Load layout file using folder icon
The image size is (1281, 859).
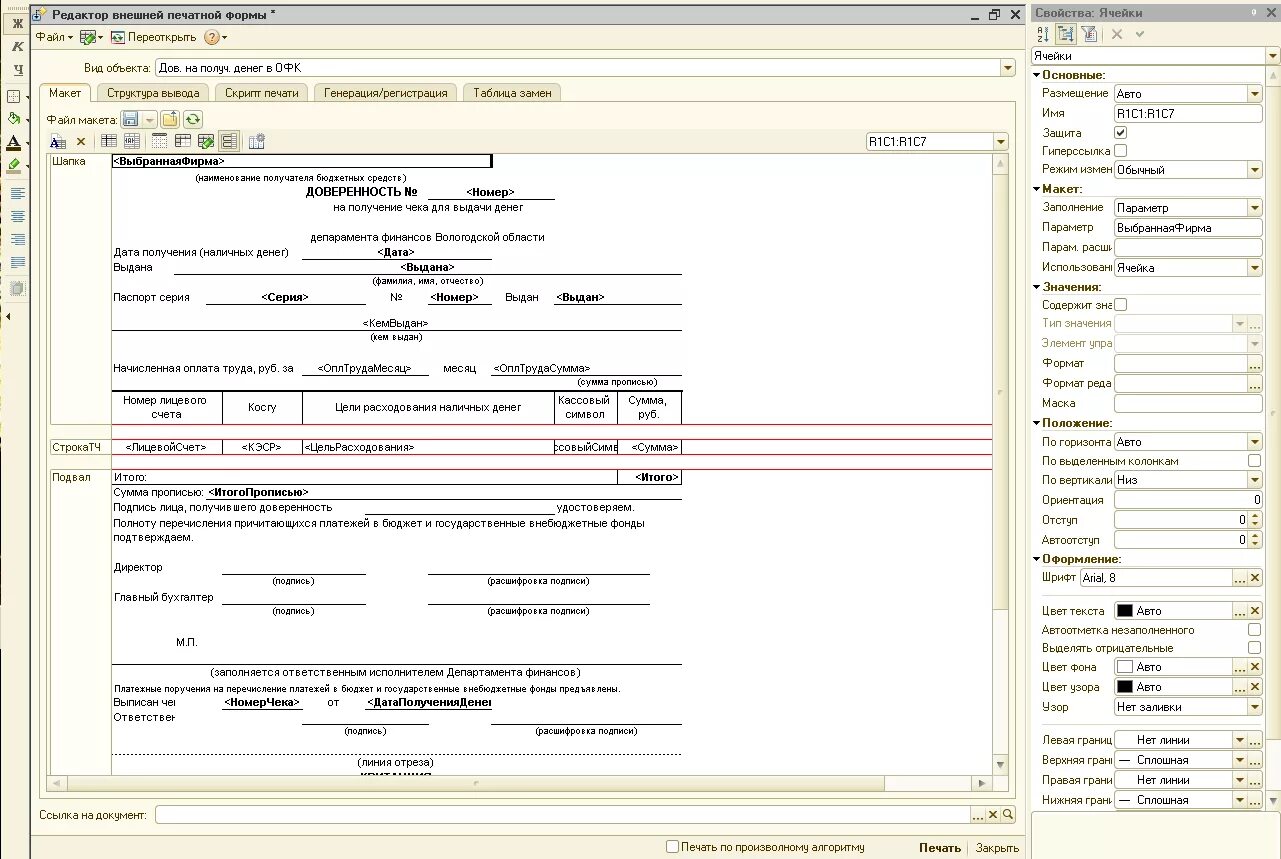pyautogui.click(x=170, y=118)
